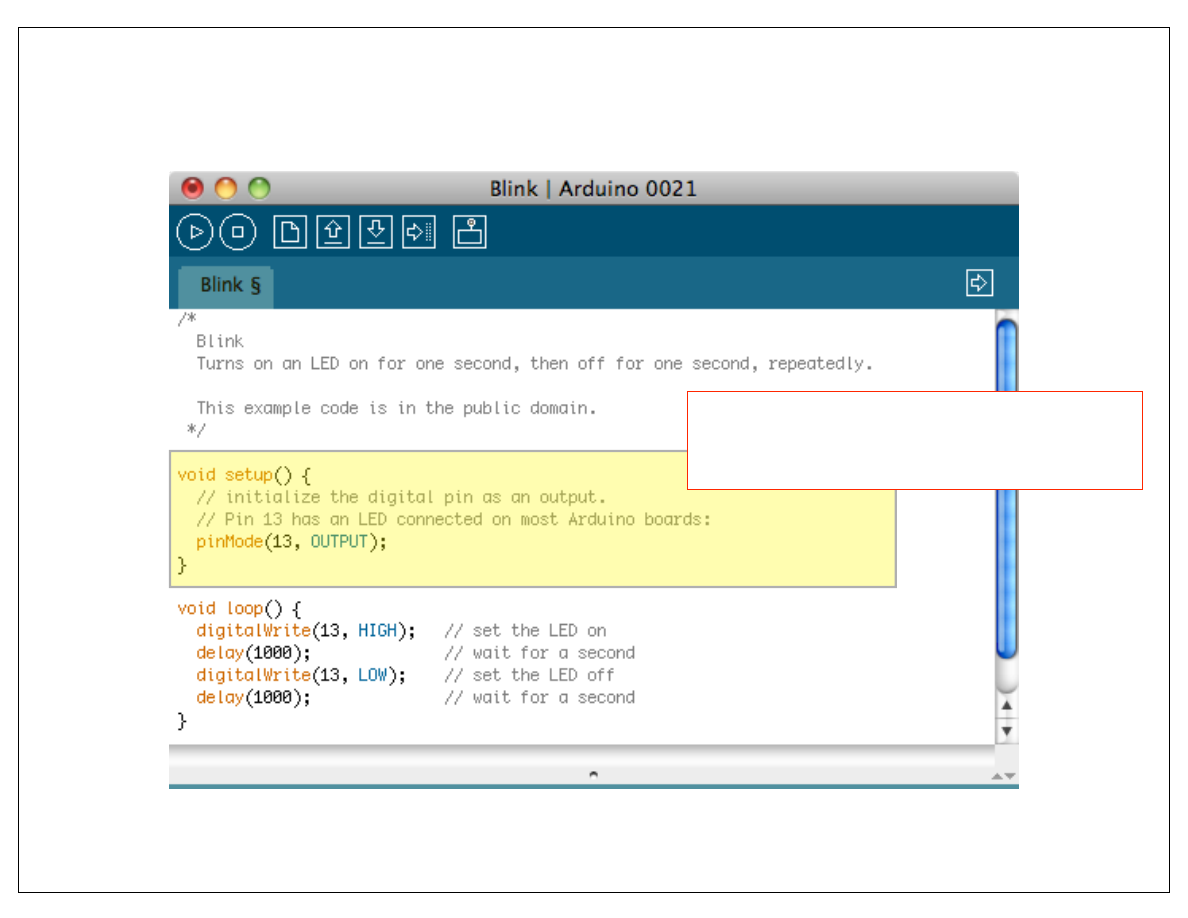1188x918 pixels.
Task: Click the window title 'Blink | Arduino 0021'
Action: (x=593, y=188)
